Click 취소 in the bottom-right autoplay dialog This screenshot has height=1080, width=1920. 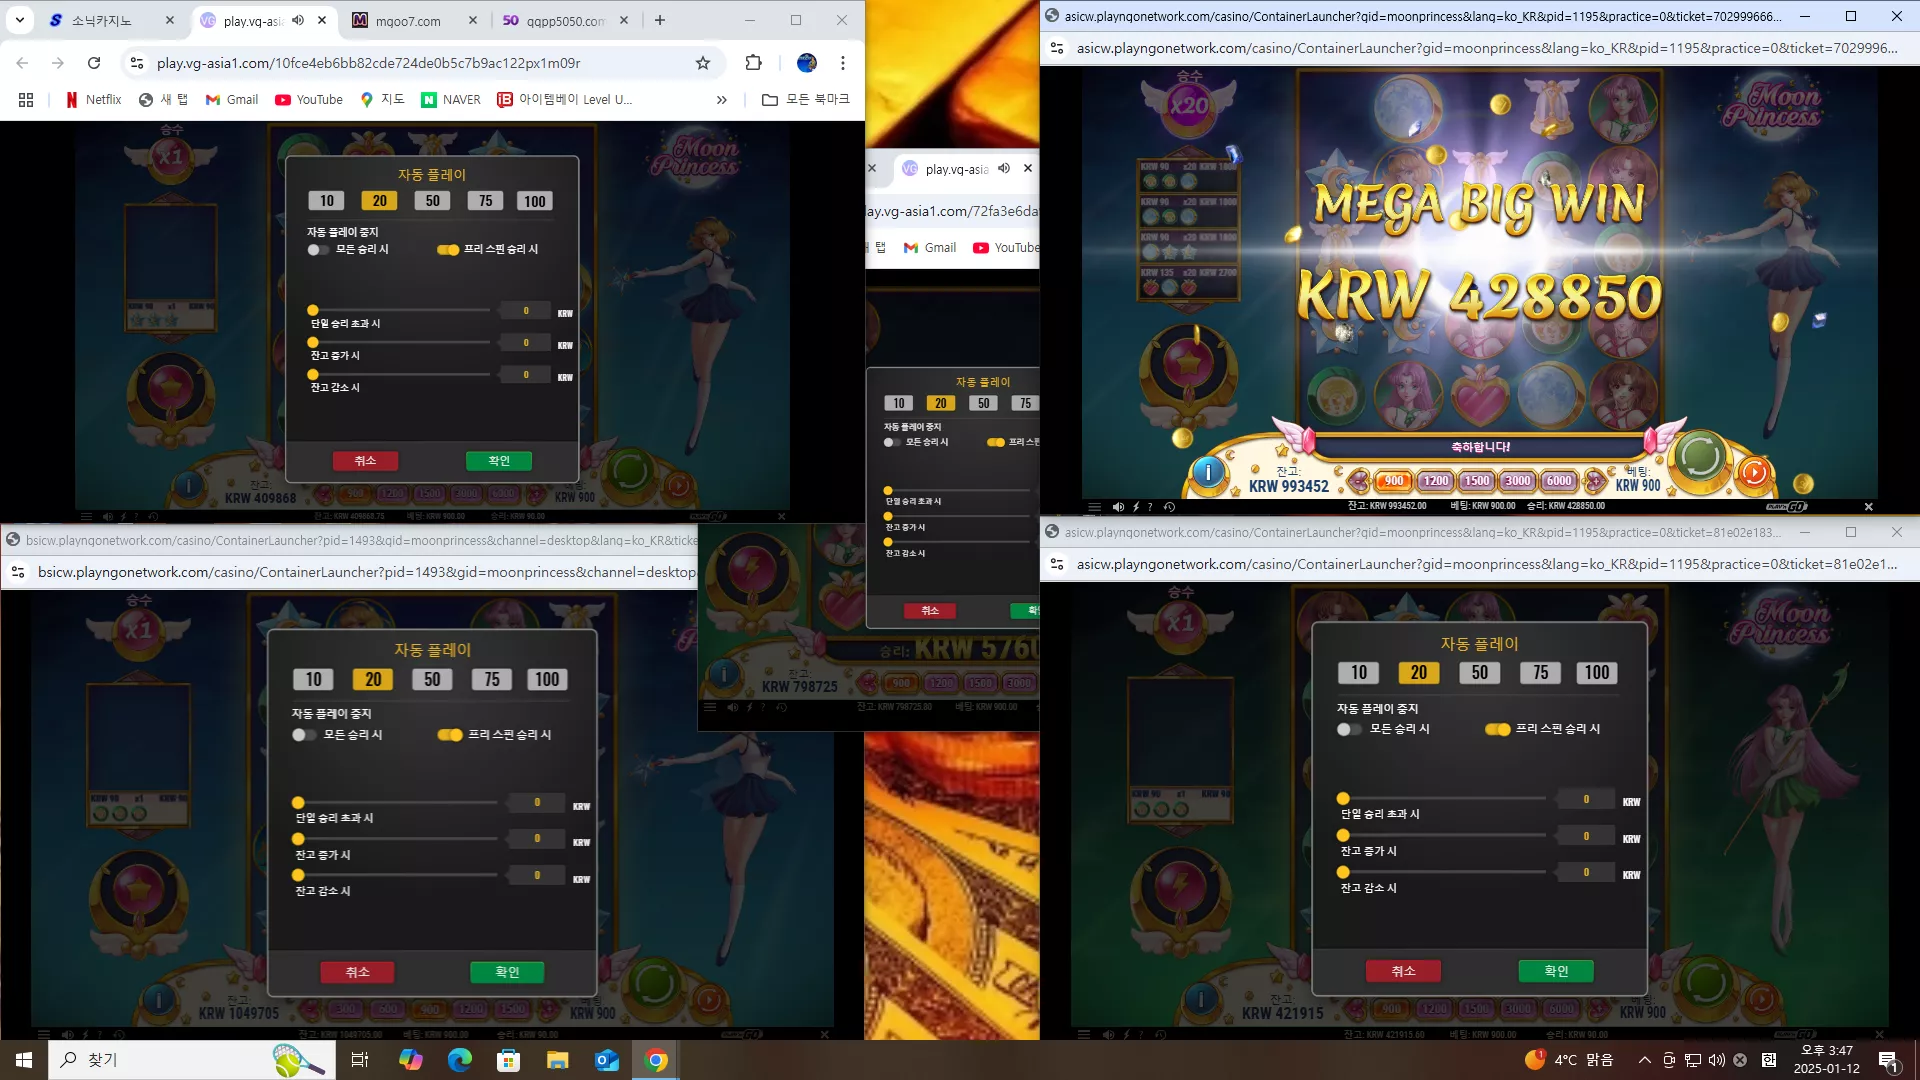coord(1403,971)
